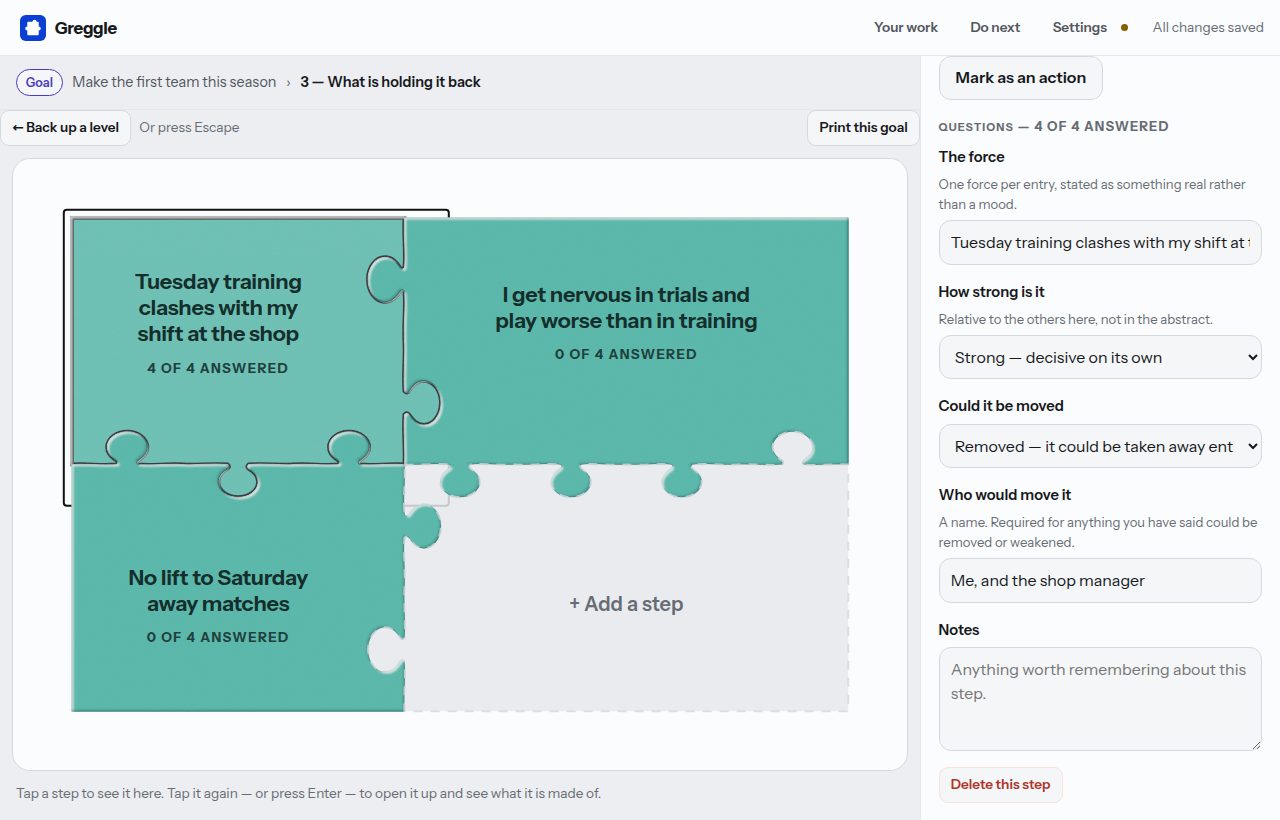Image resolution: width=1280 pixels, height=820 pixels.
Task: Click the 'Or press Escape' hint text
Action: [189, 127]
